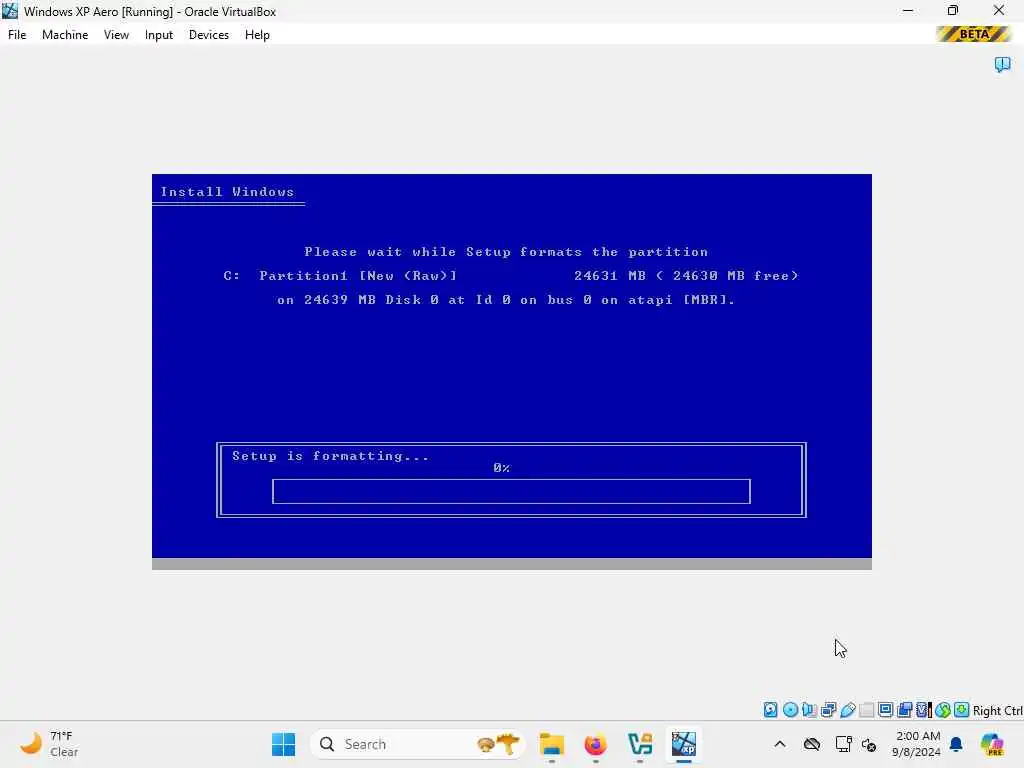Open the weather widget showing 71°F
This screenshot has height=768, width=1024.
coord(49,744)
